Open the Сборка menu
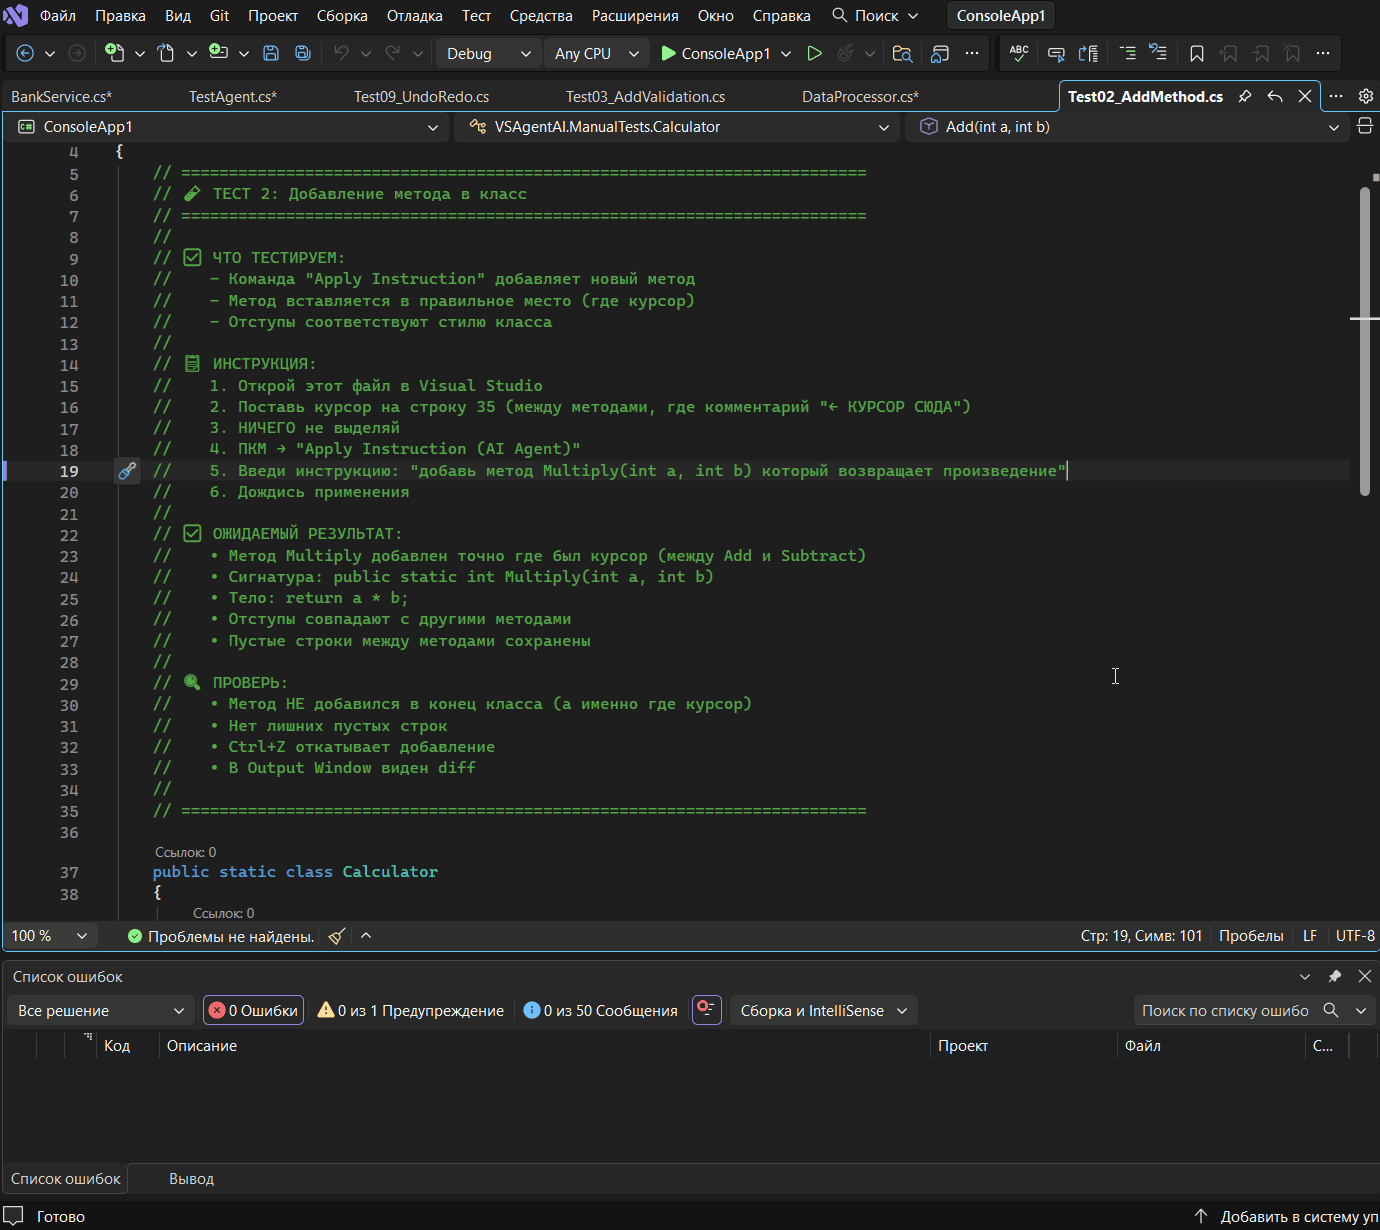This screenshot has width=1380, height=1230. tap(342, 16)
